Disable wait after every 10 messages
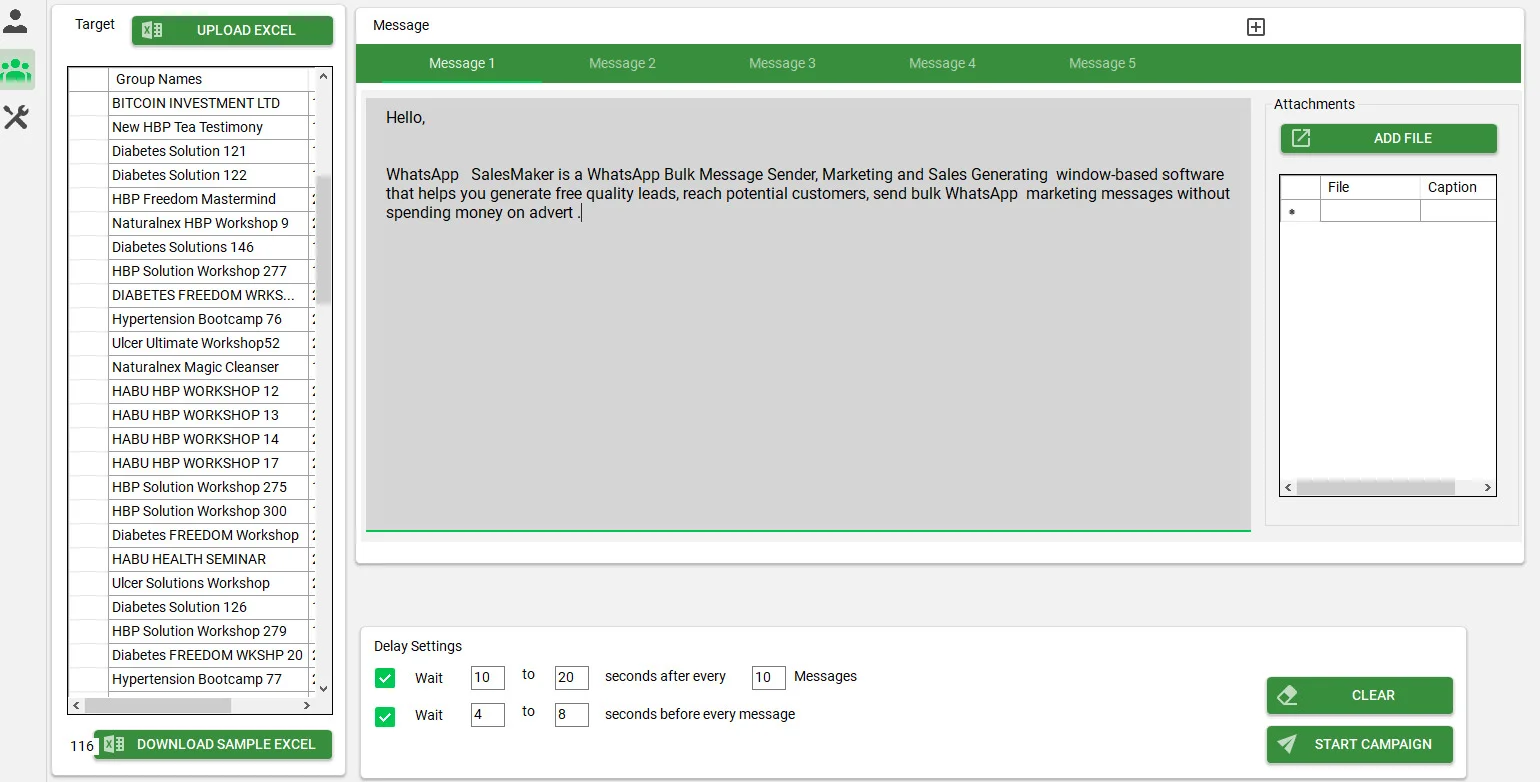This screenshot has height=782, width=1540. [385, 678]
